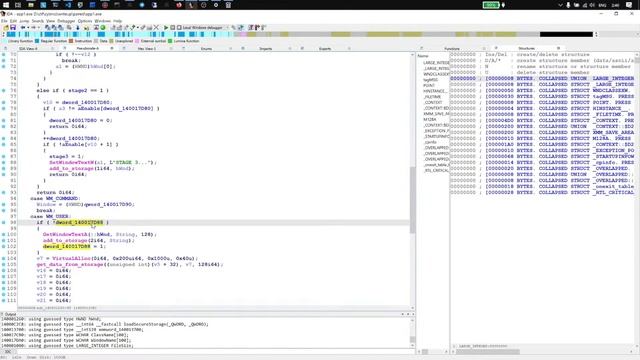Open the Windows Start menu
This screenshot has height=360, width=640.
(x=6, y=5)
